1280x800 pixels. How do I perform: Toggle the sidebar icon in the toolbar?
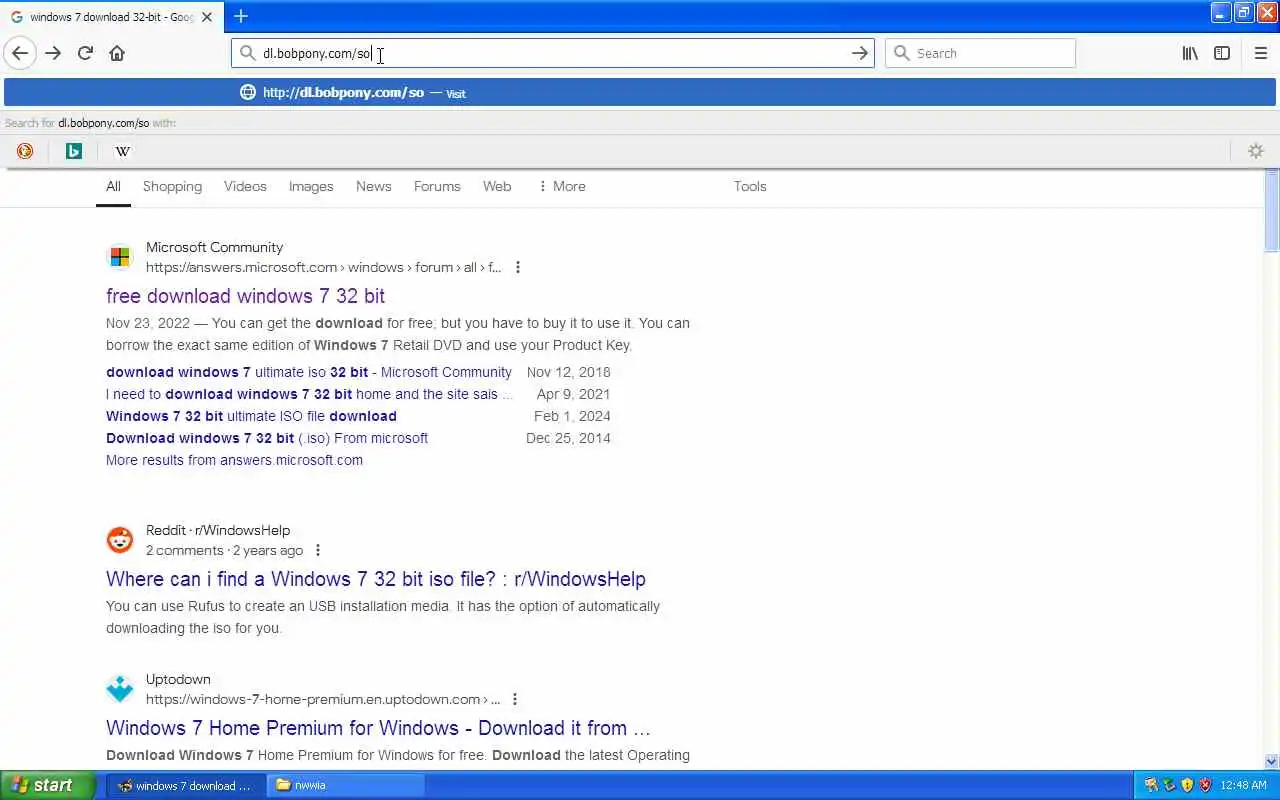(x=1222, y=53)
